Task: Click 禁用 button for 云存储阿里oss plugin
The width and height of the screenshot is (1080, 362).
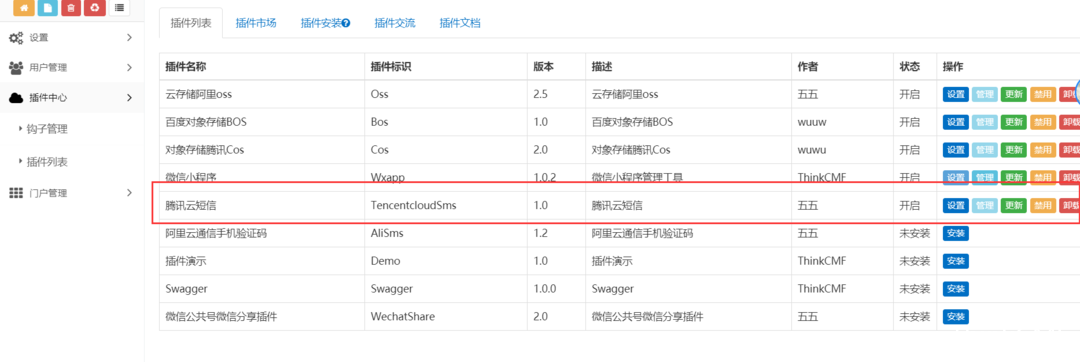Action: coord(1043,94)
